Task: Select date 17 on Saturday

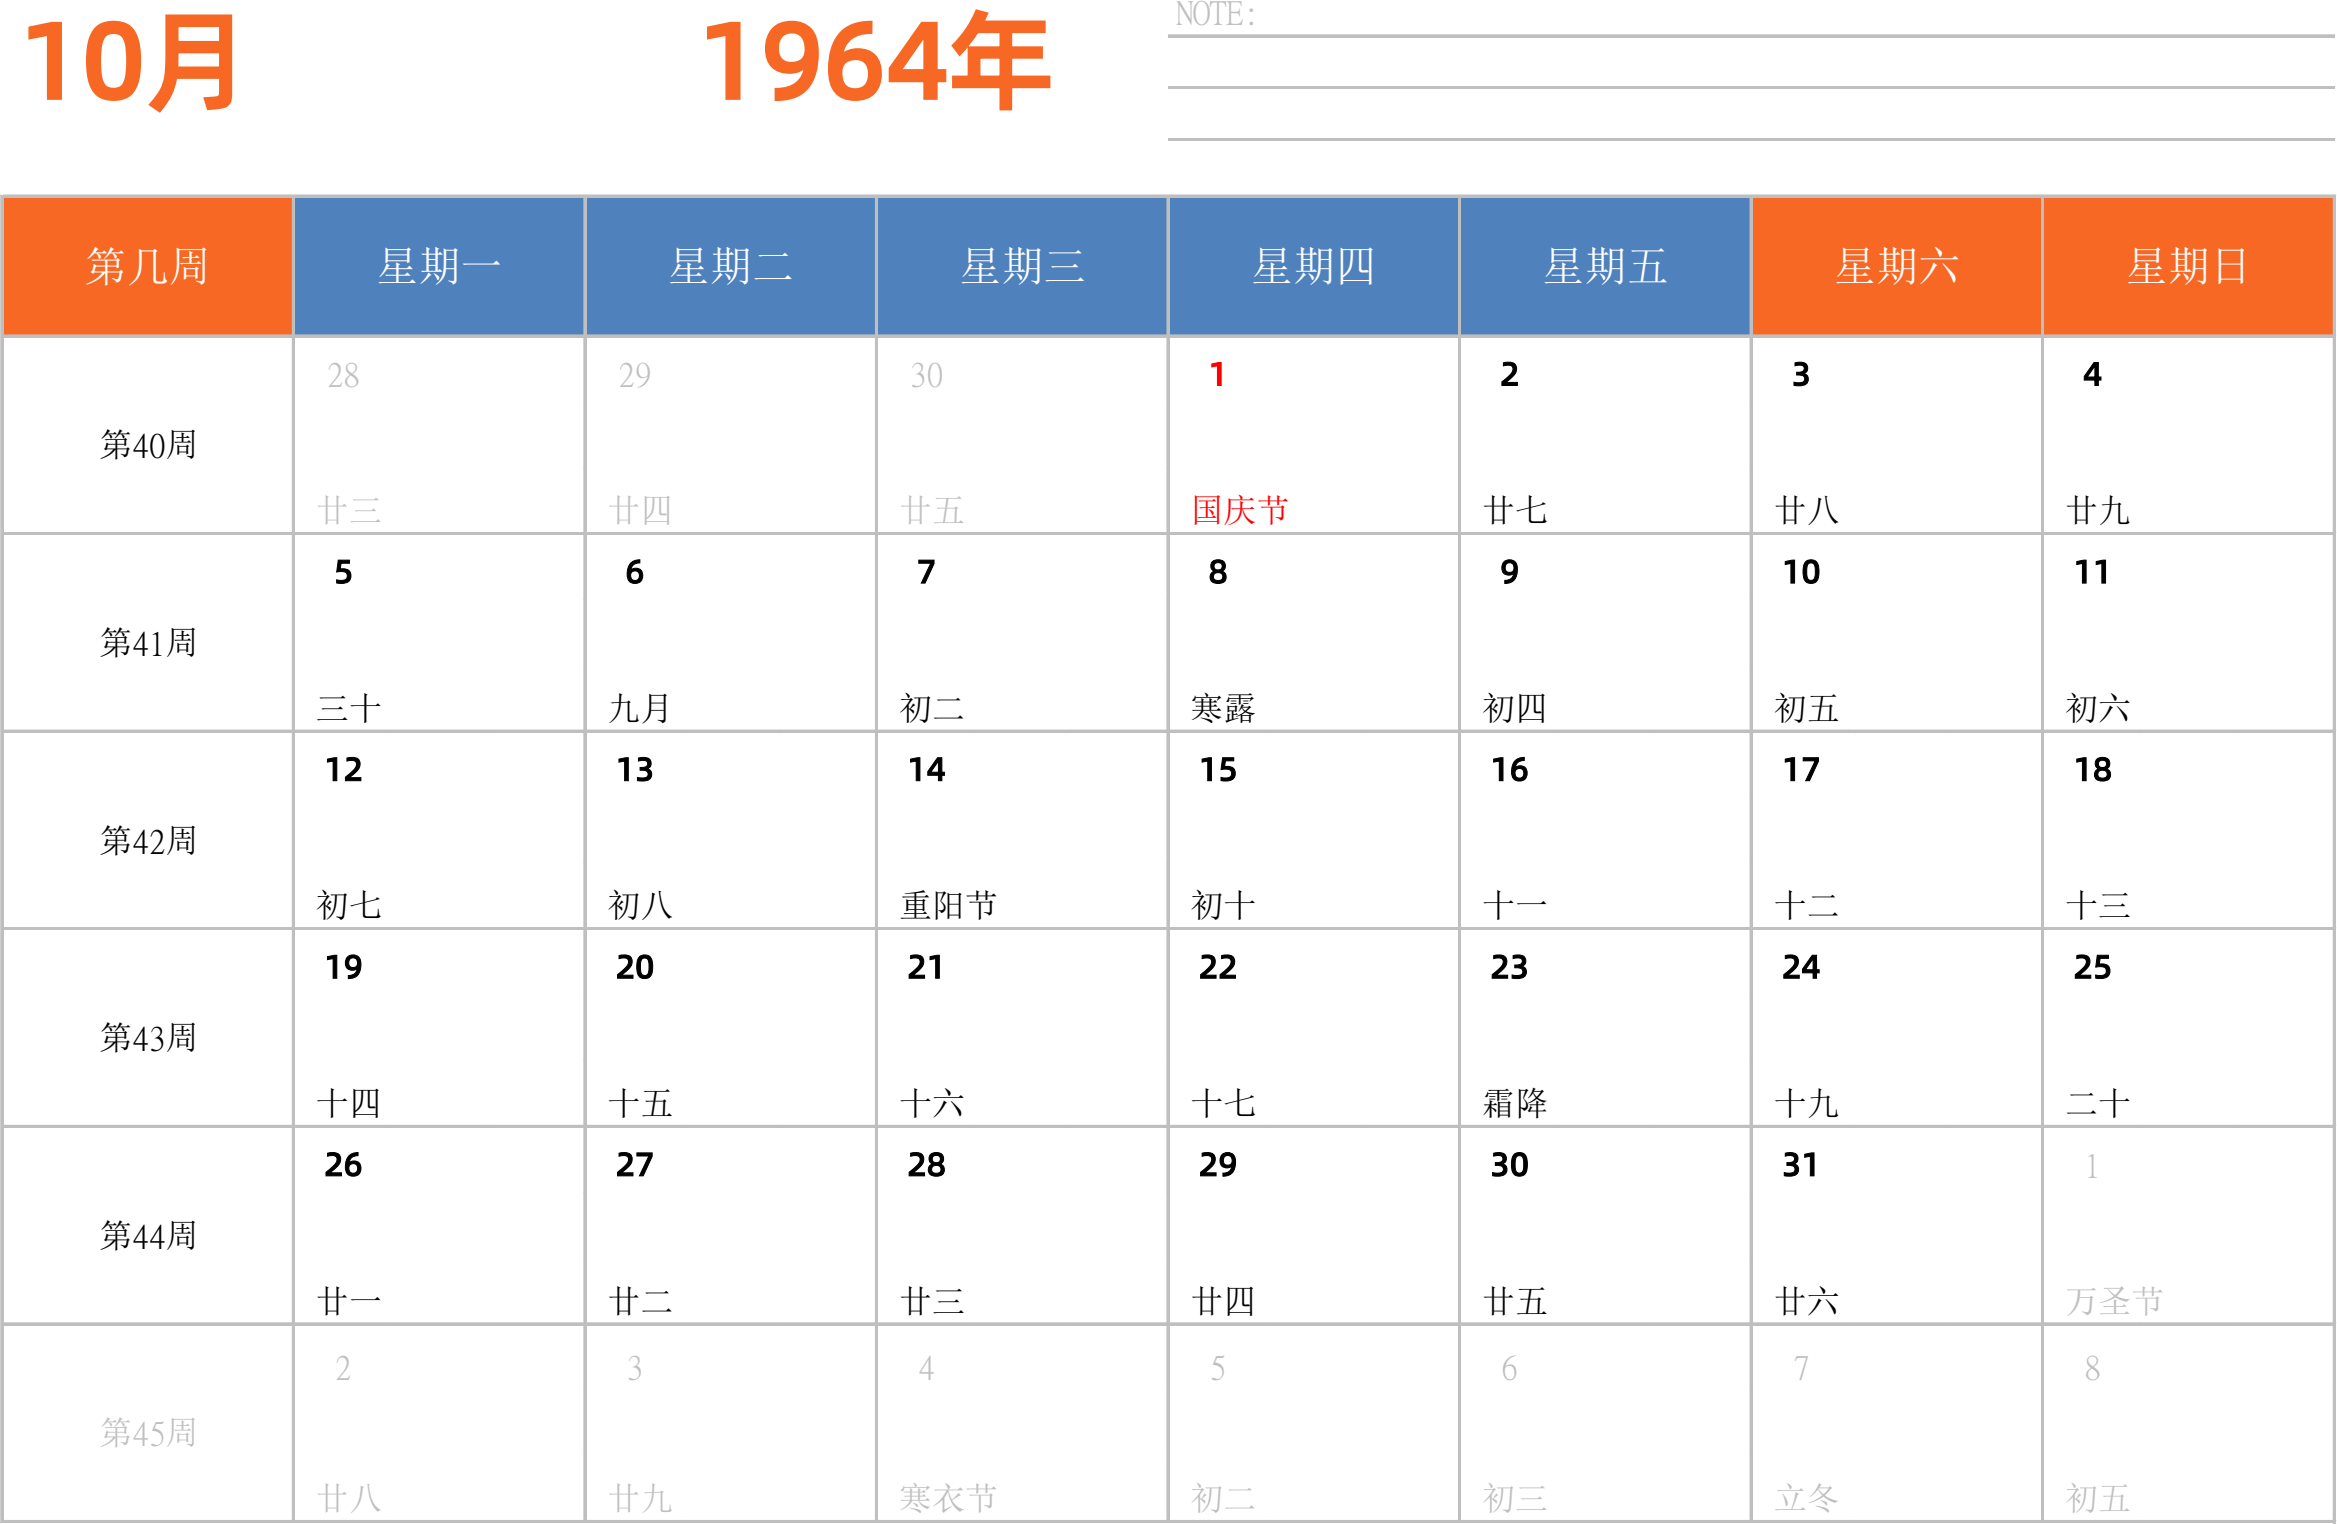Action: tap(1801, 770)
